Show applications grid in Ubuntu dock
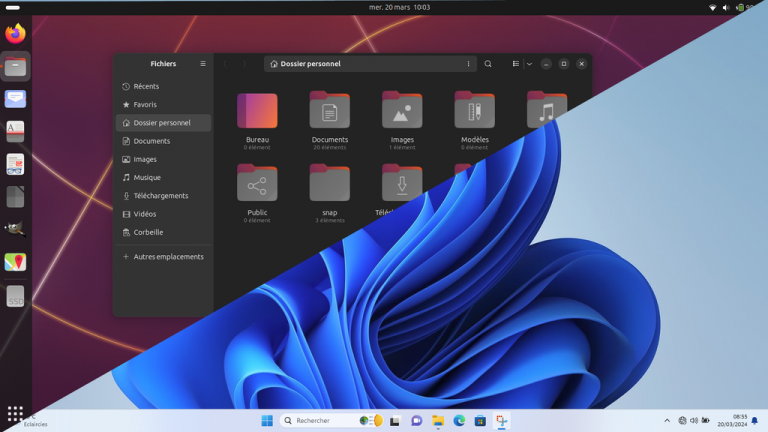 (x=15, y=413)
